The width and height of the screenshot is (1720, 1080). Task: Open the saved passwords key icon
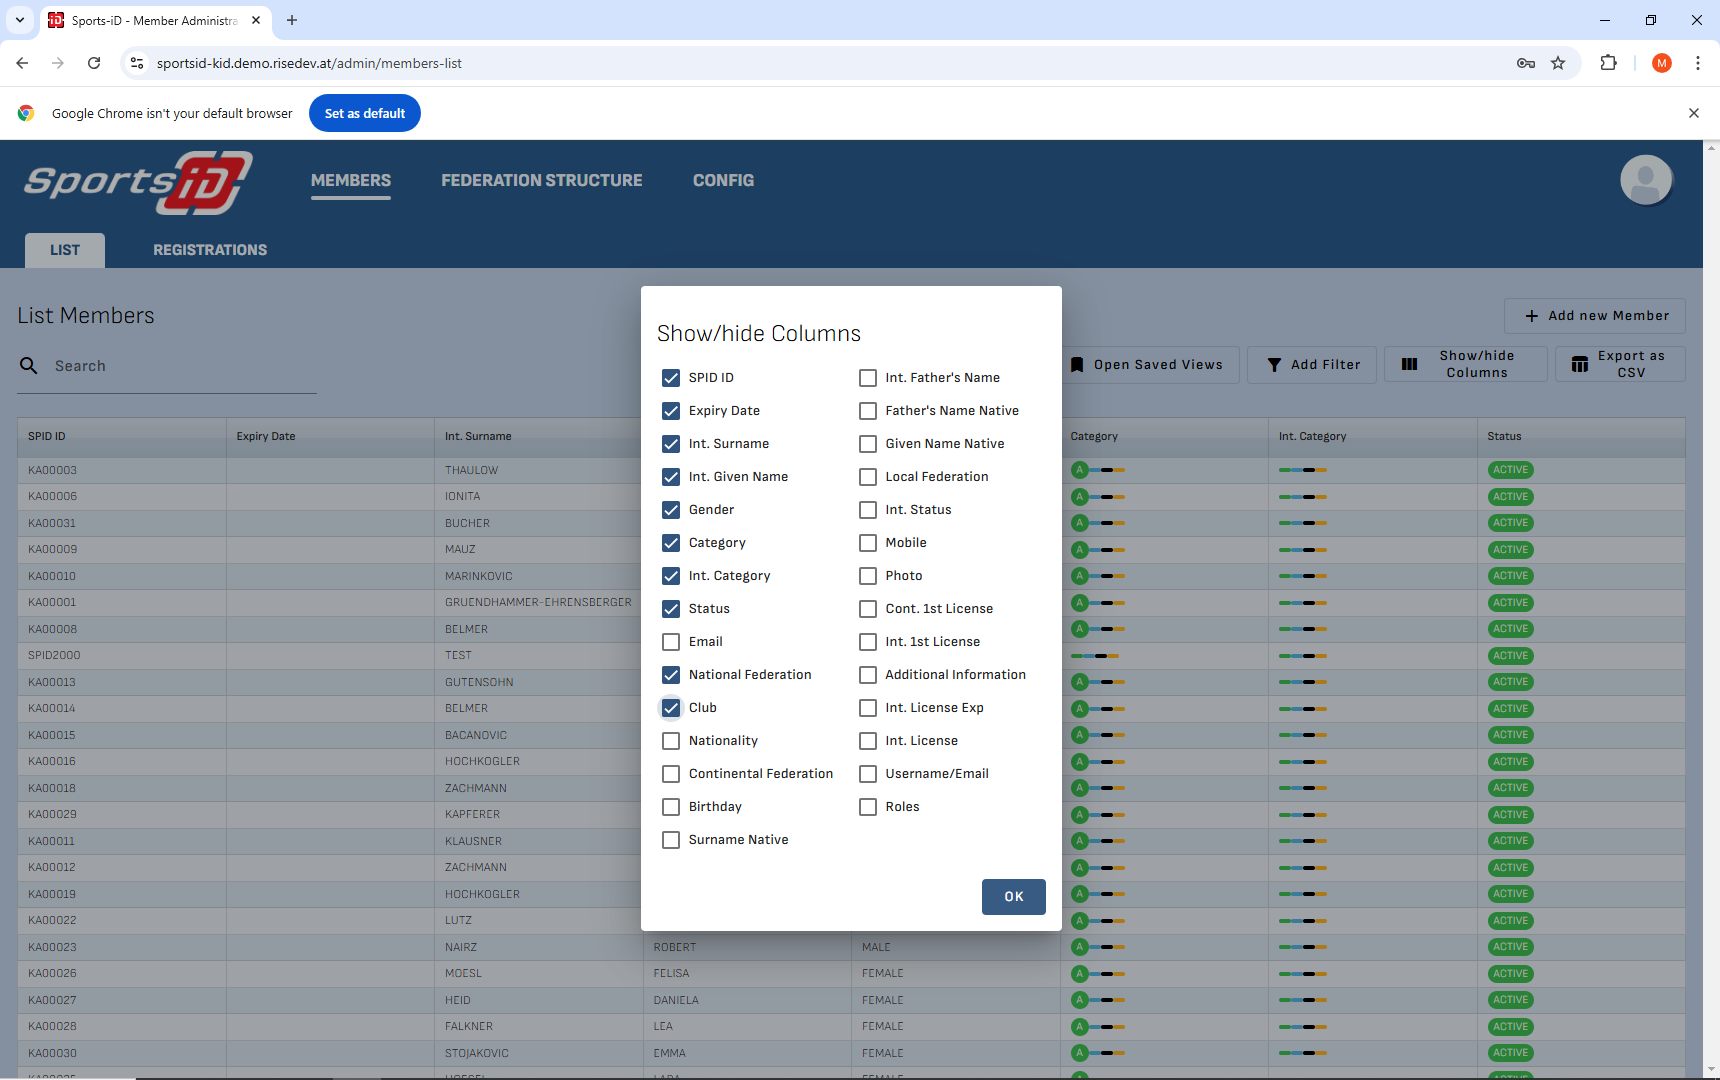pos(1525,63)
